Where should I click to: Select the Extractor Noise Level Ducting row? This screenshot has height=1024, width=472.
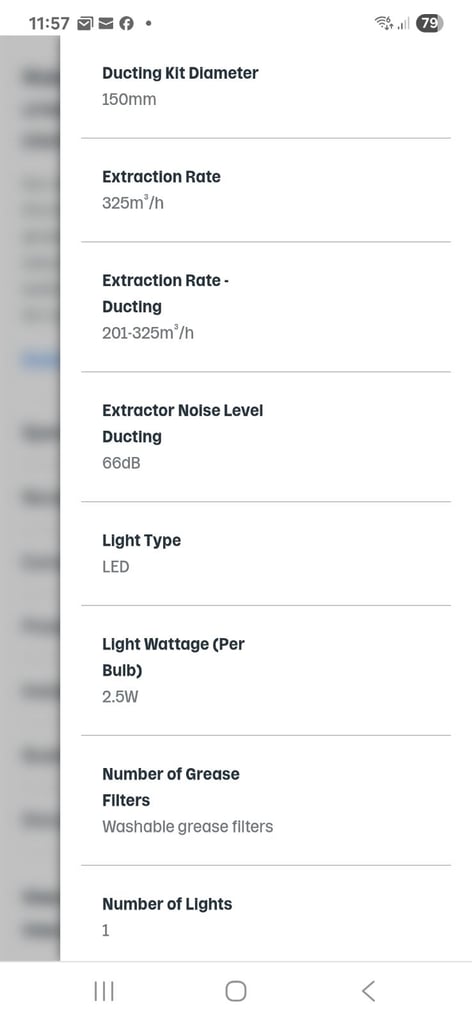point(266,437)
